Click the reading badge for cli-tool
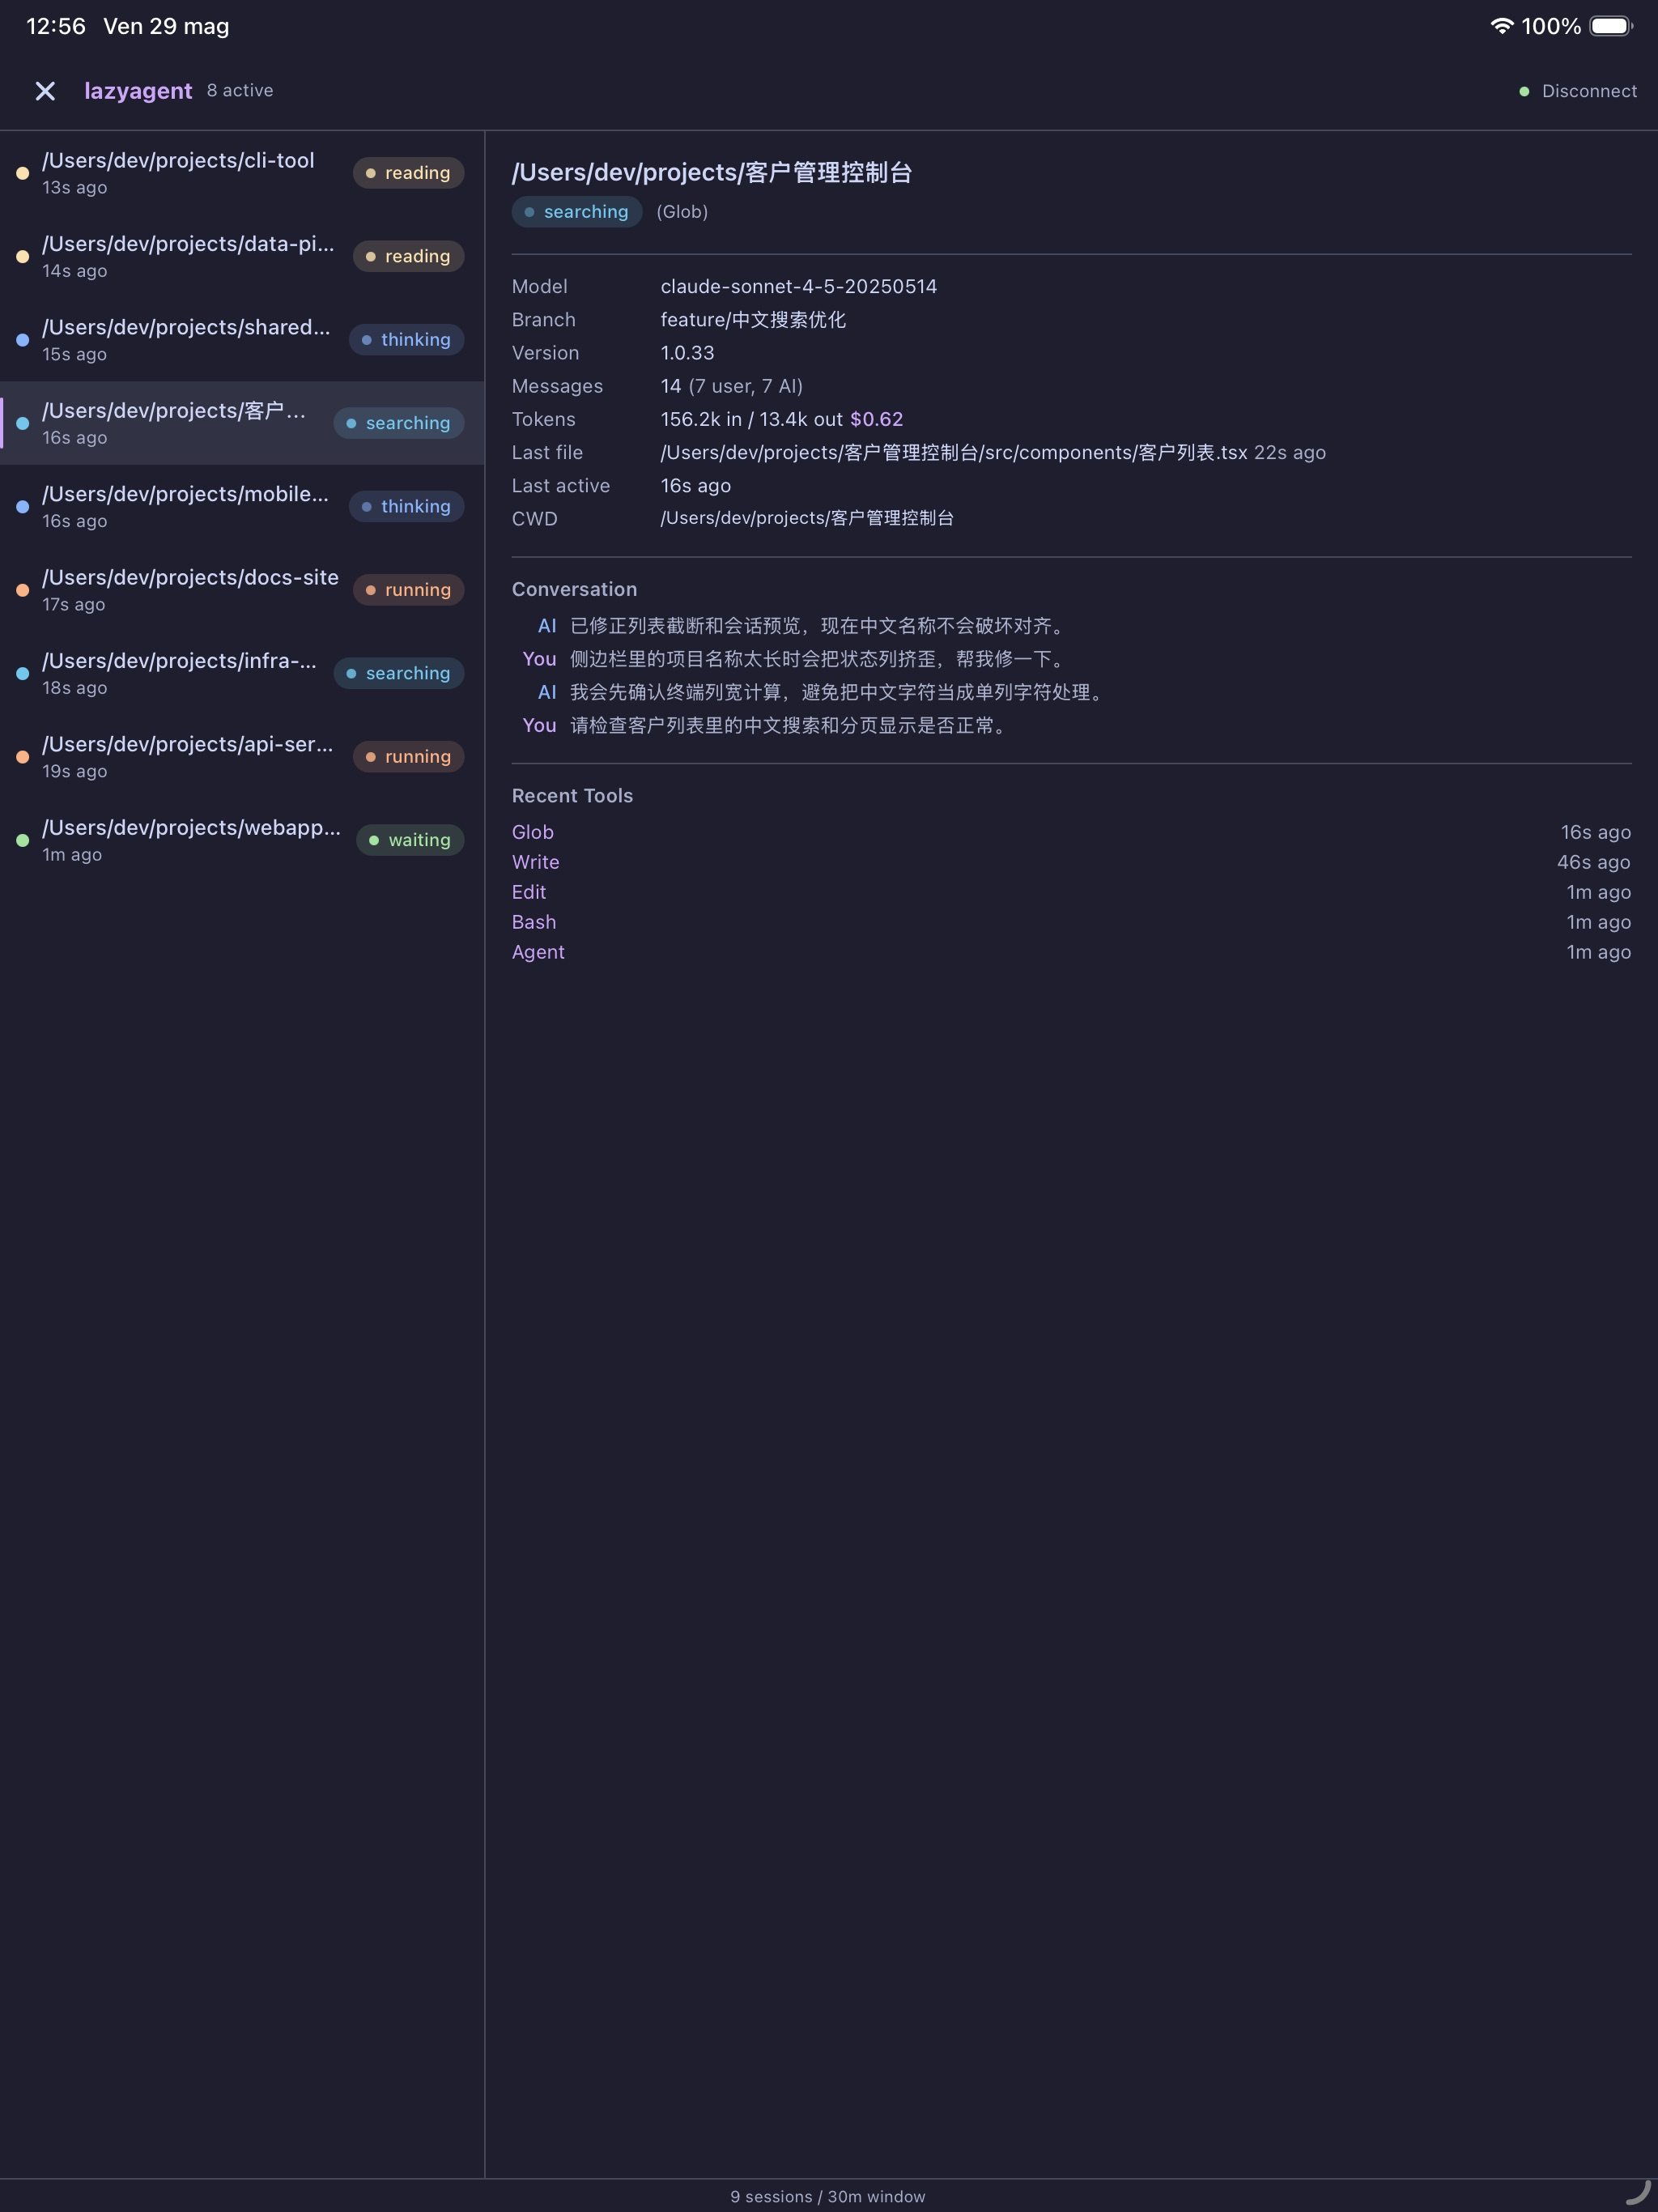 pos(408,173)
